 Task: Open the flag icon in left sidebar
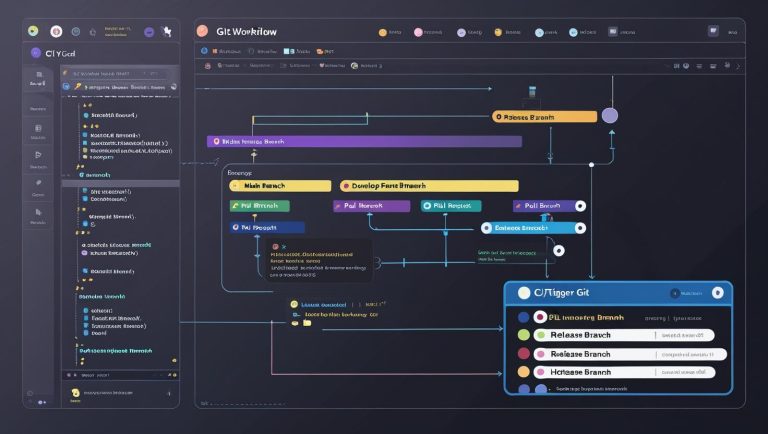[38, 155]
